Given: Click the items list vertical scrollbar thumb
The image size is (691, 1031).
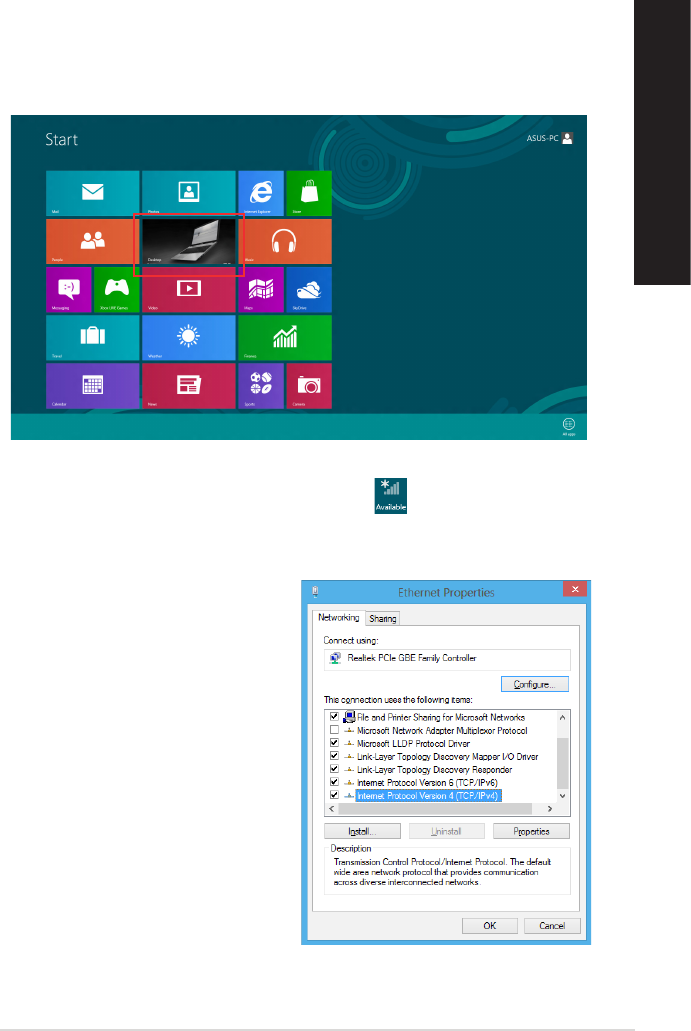Looking at the screenshot, I should coord(562,763).
